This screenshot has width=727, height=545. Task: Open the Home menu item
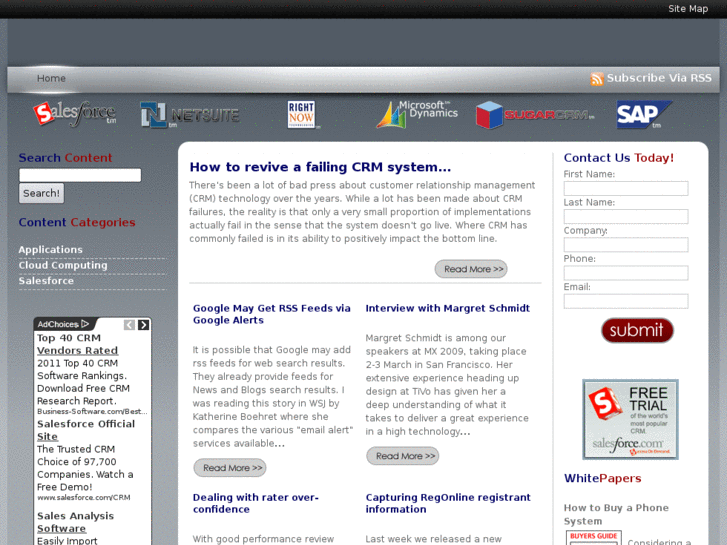point(51,78)
